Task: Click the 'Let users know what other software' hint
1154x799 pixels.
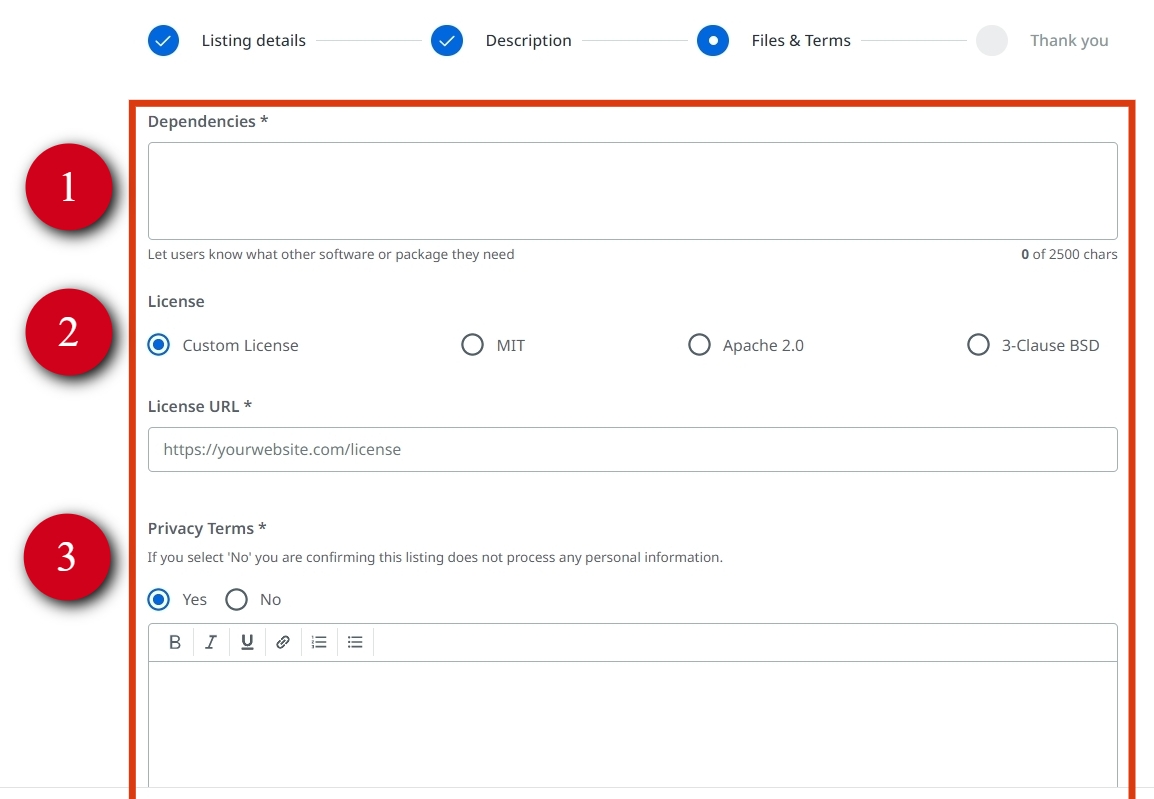Action: pyautogui.click(x=330, y=255)
